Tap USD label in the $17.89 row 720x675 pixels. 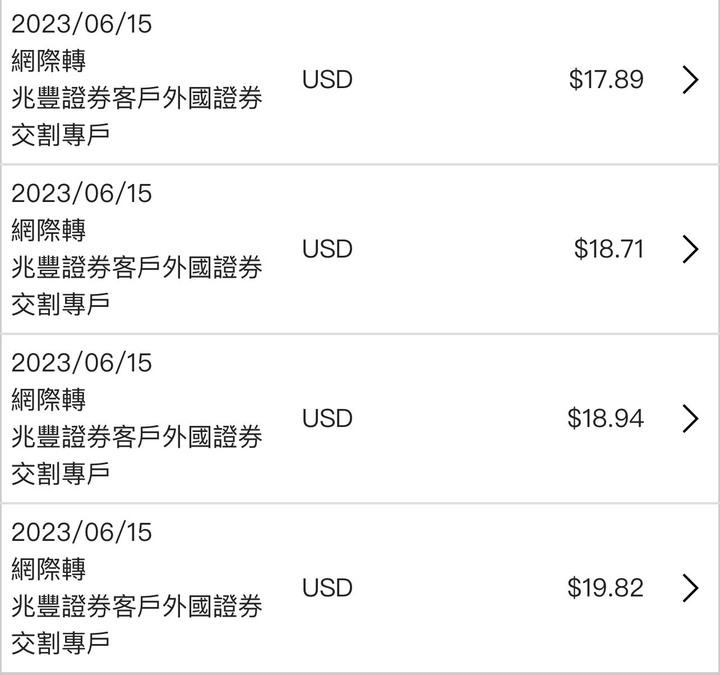(x=327, y=79)
